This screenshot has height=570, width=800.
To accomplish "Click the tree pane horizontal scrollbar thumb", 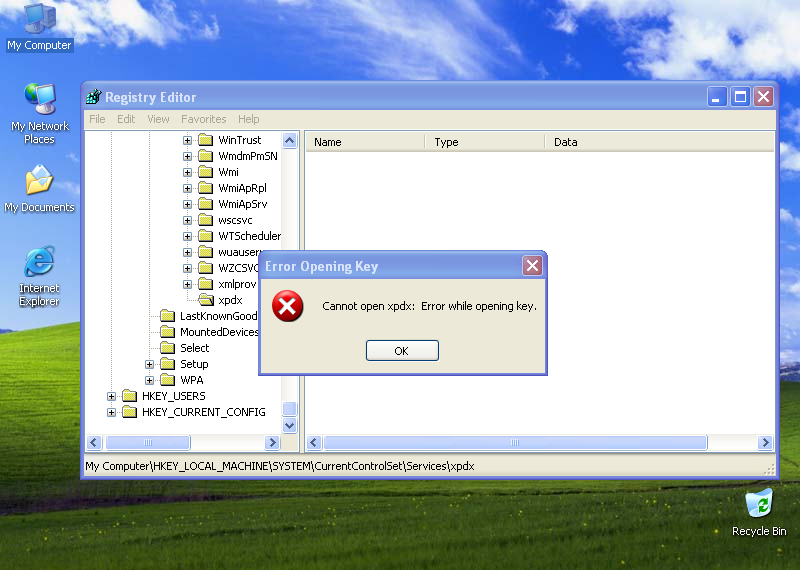I will 147,442.
